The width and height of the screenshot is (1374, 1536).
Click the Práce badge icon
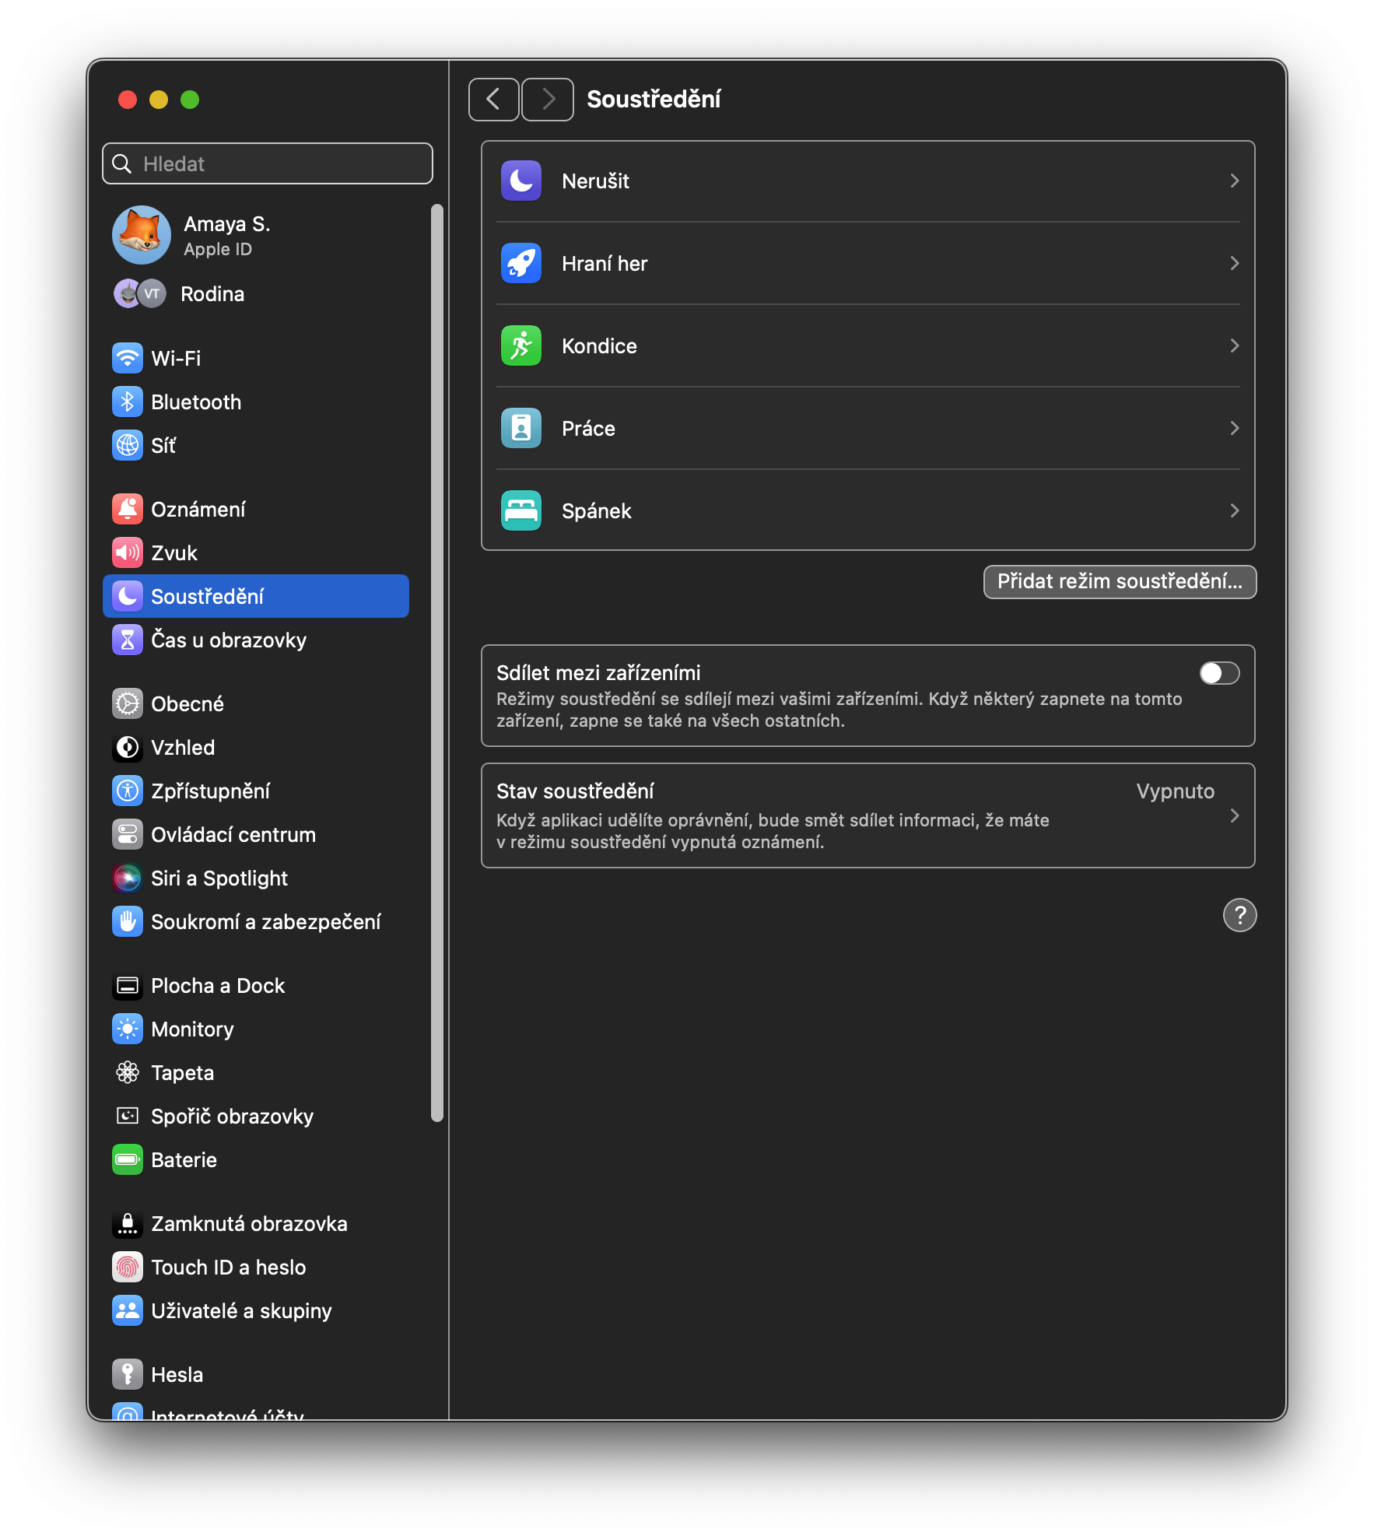click(x=521, y=428)
